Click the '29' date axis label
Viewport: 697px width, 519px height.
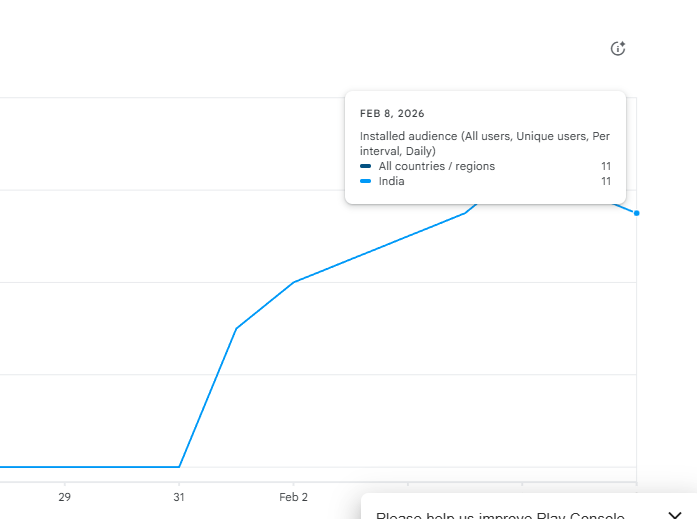[x=64, y=497]
